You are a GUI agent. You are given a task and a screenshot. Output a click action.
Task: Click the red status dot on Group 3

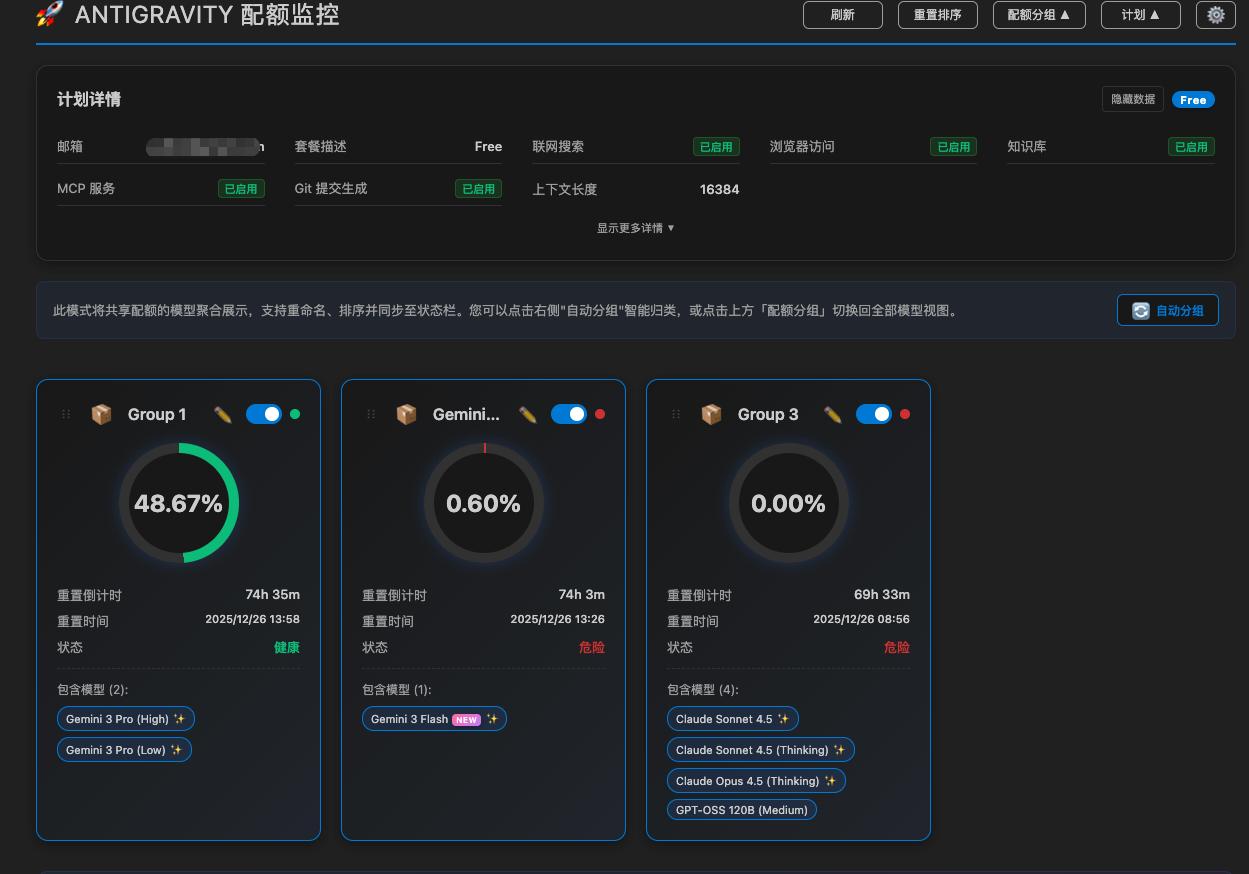pyautogui.click(x=906, y=413)
